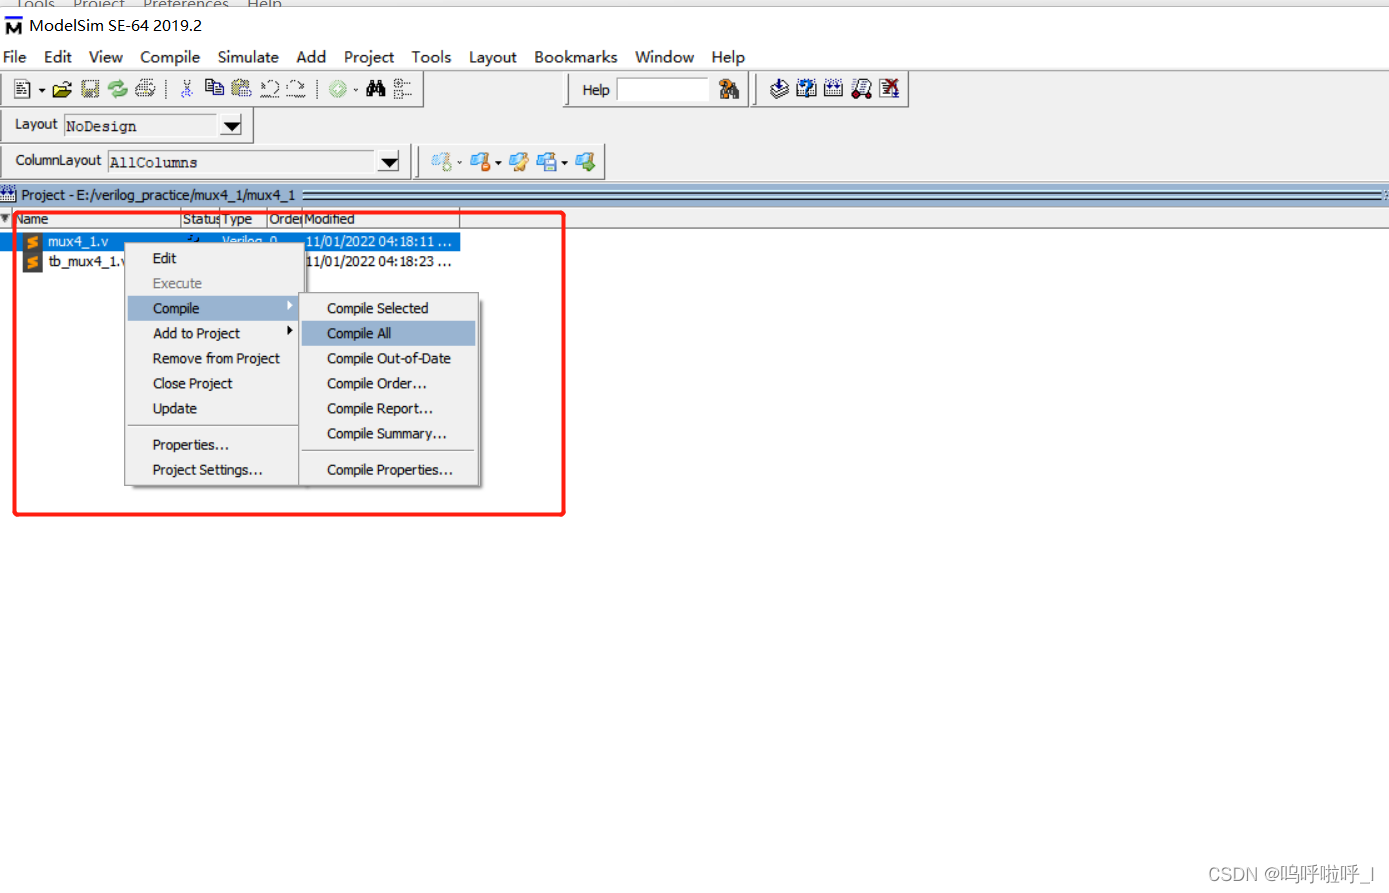
Task: Click the Compile icon with question mark
Action: pyautogui.click(x=807, y=89)
